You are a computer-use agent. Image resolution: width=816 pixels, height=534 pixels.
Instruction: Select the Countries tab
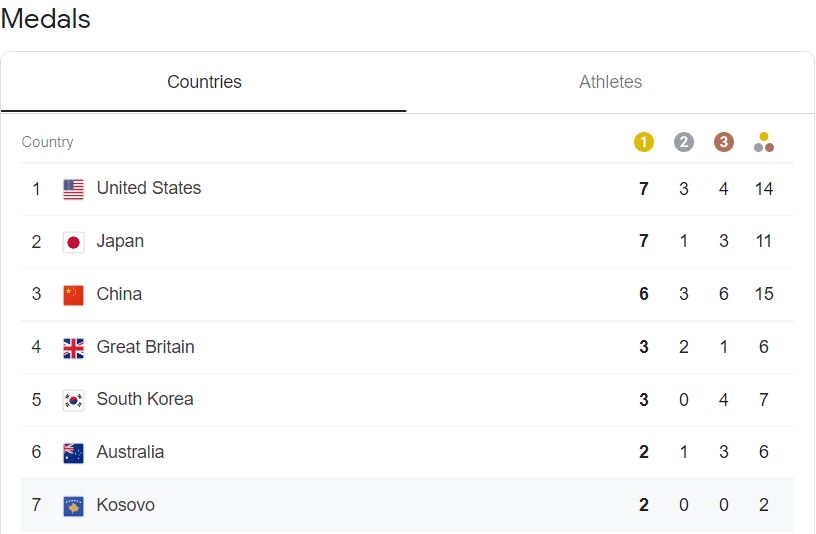204,82
